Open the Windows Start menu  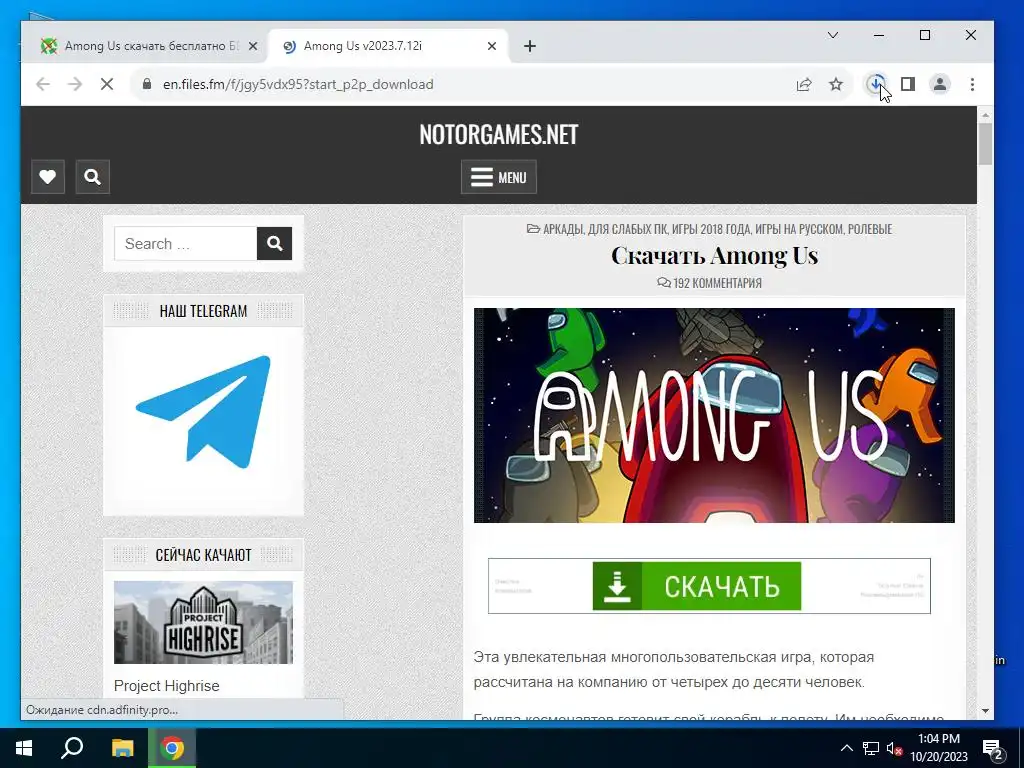tap(24, 748)
